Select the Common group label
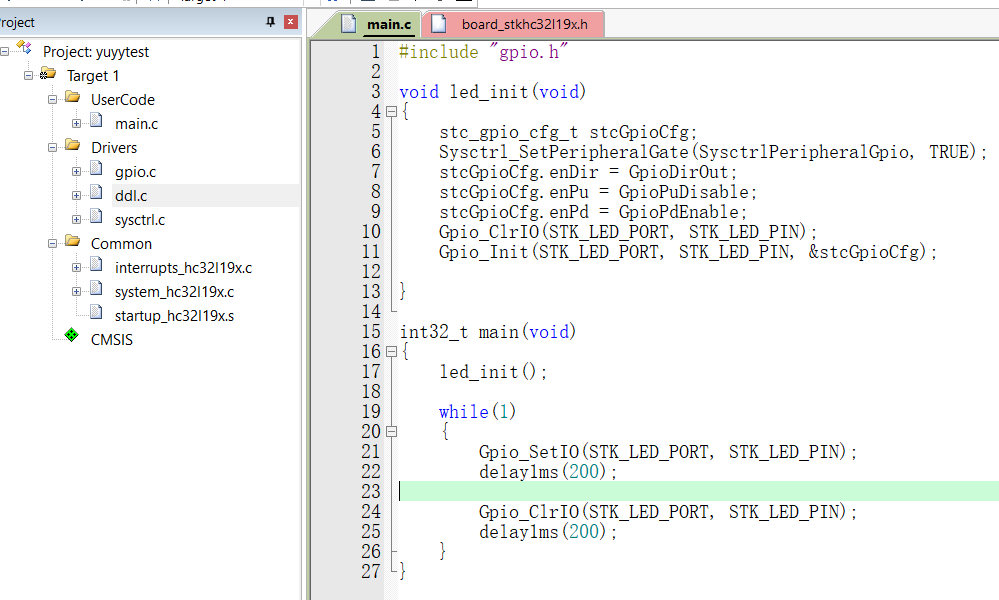The image size is (999, 600). (x=121, y=244)
